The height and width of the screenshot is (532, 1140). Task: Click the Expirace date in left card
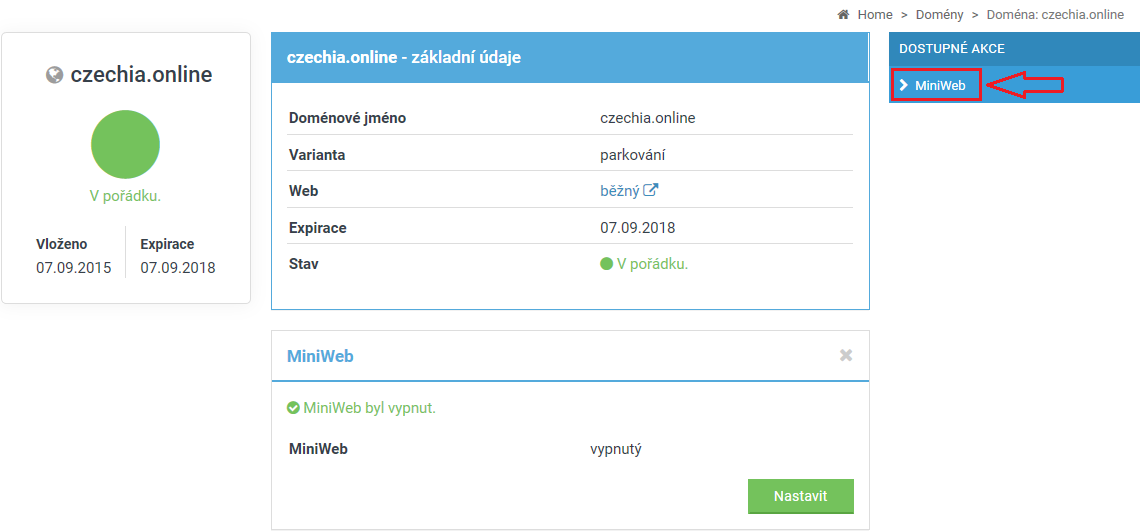coord(177,268)
